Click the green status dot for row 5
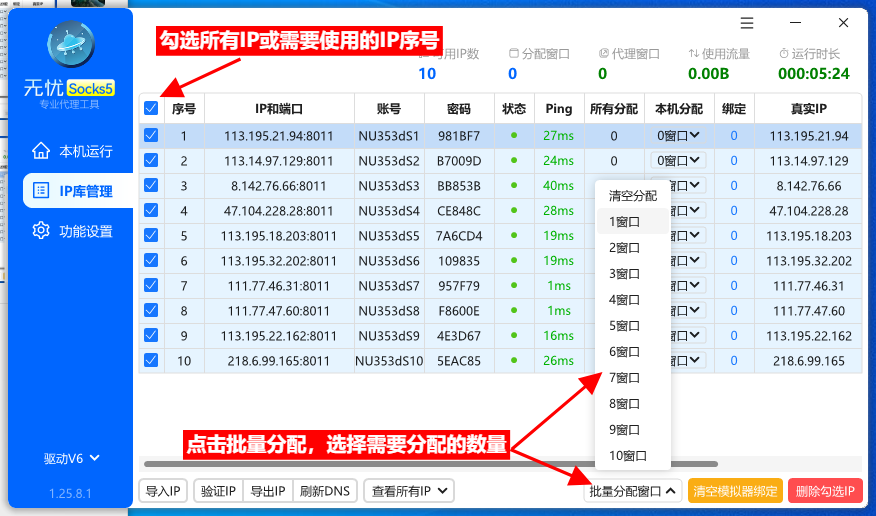This screenshot has width=876, height=516. 514,235
